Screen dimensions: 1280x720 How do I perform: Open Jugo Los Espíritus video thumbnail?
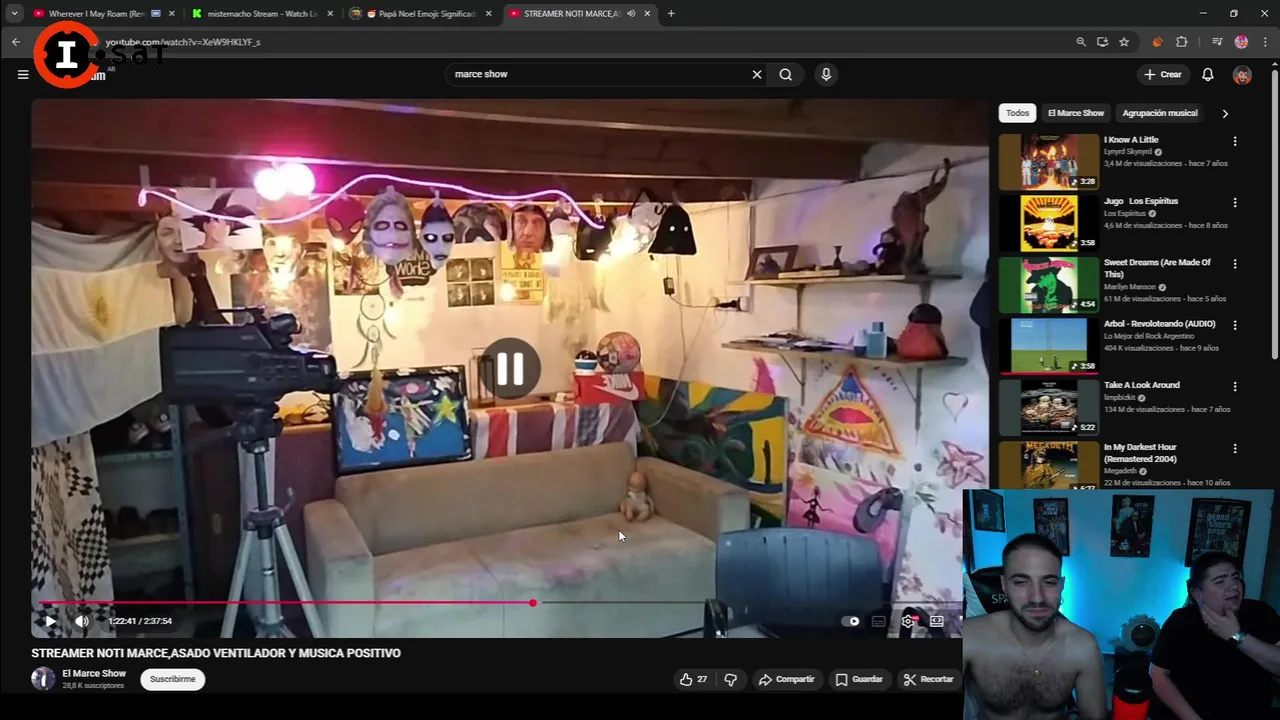click(1048, 222)
